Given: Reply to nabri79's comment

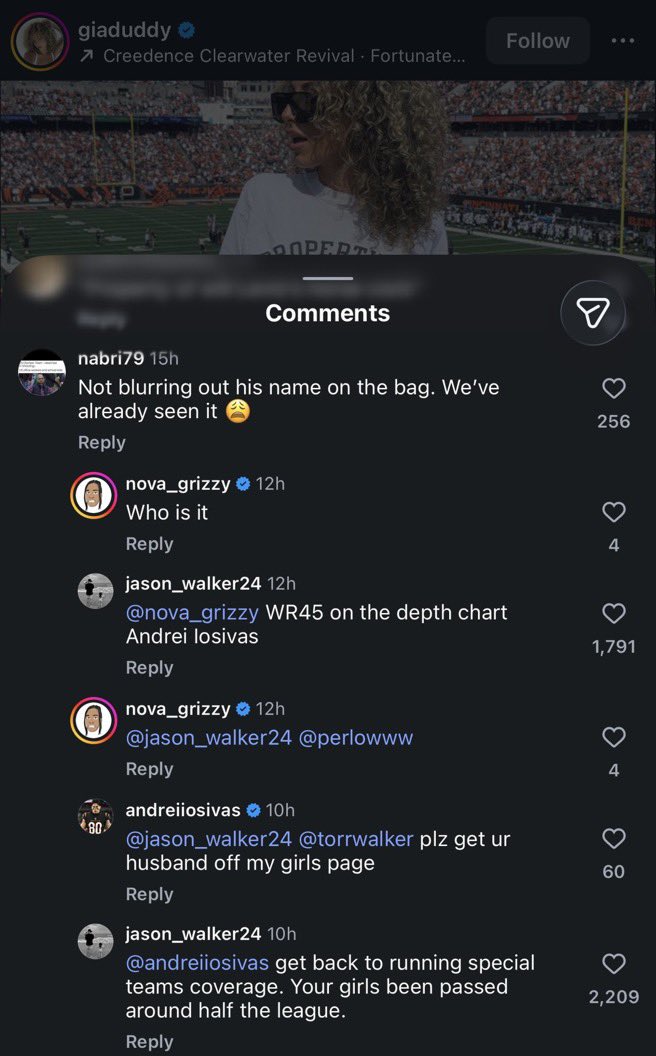Looking at the screenshot, I should pos(102,442).
